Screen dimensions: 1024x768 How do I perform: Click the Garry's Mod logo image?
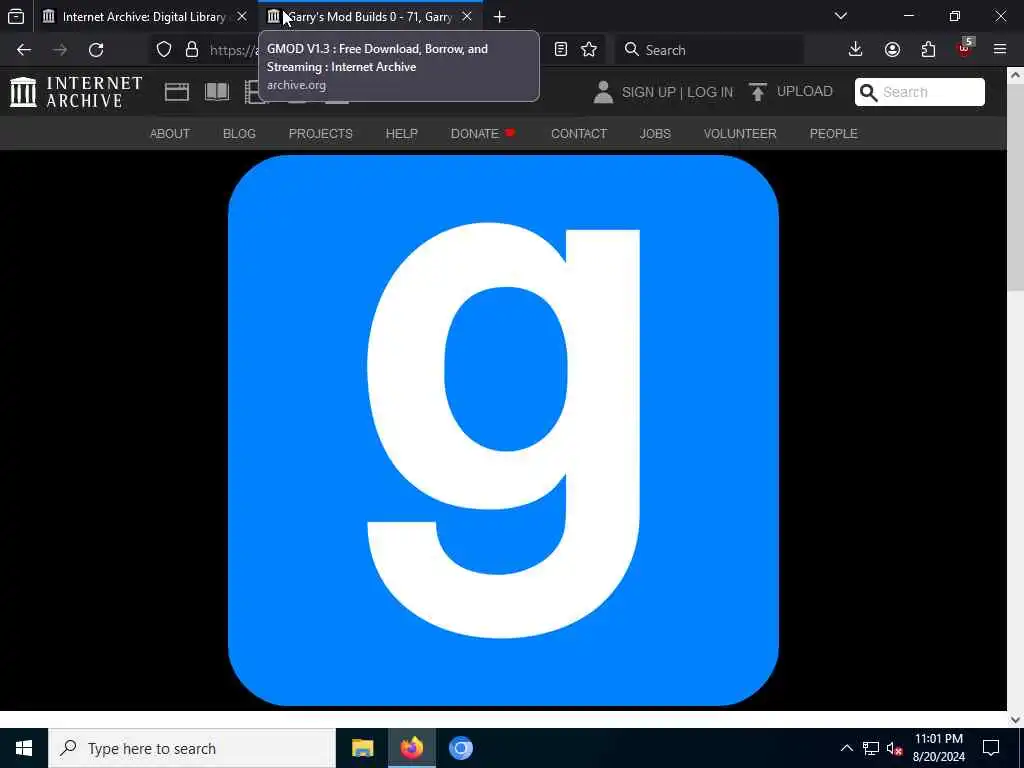503,430
